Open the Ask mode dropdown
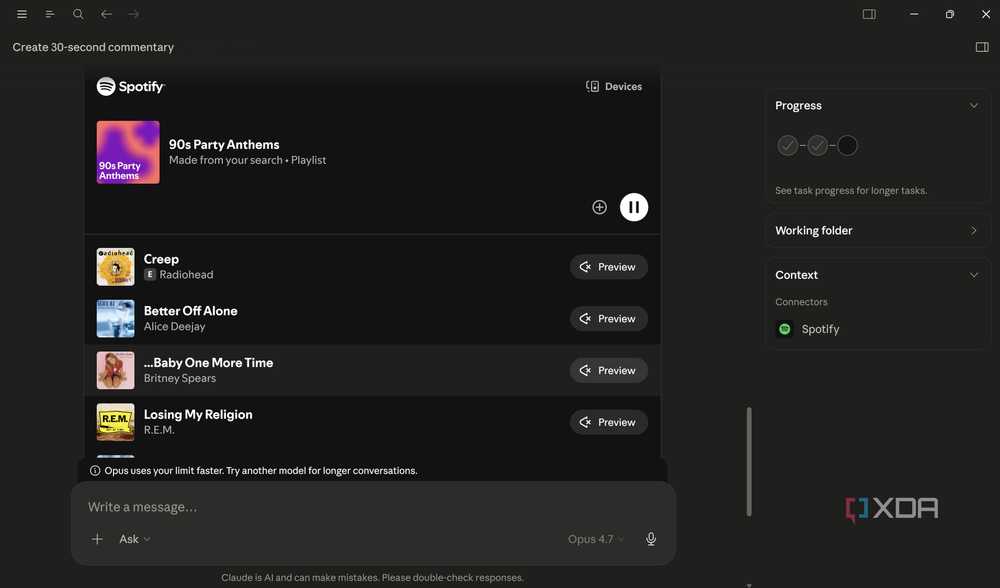Image resolution: width=1000 pixels, height=588 pixels. click(135, 539)
